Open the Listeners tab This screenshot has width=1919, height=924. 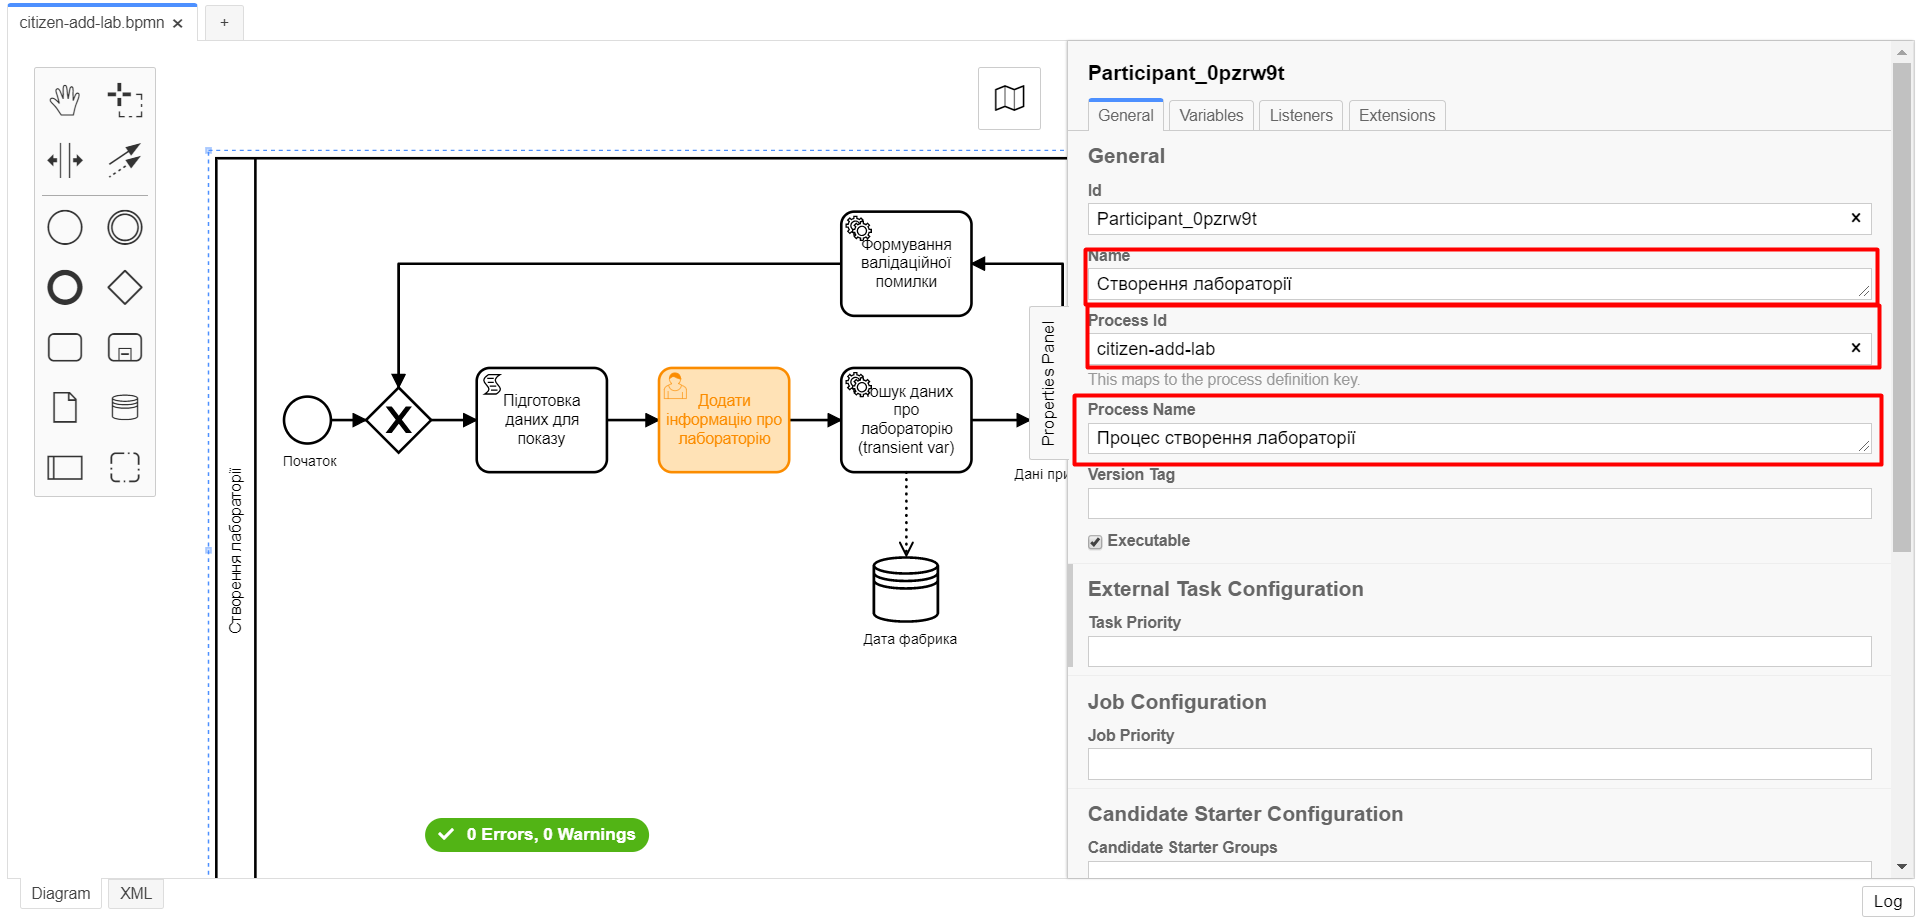pos(1300,115)
